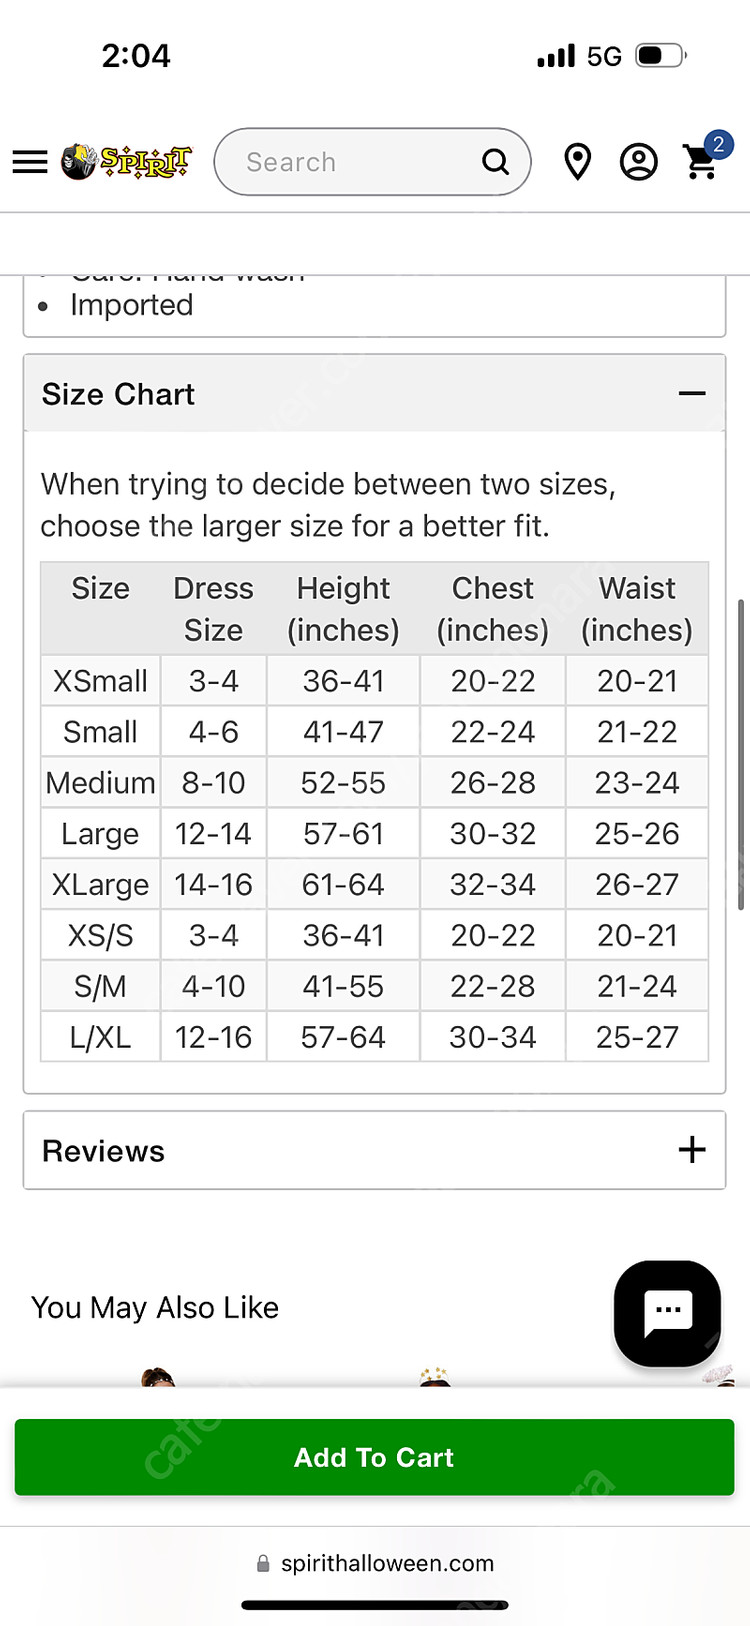750x1626 pixels.
Task: Tap the Reviews heading text
Action: pyautogui.click(x=103, y=1151)
